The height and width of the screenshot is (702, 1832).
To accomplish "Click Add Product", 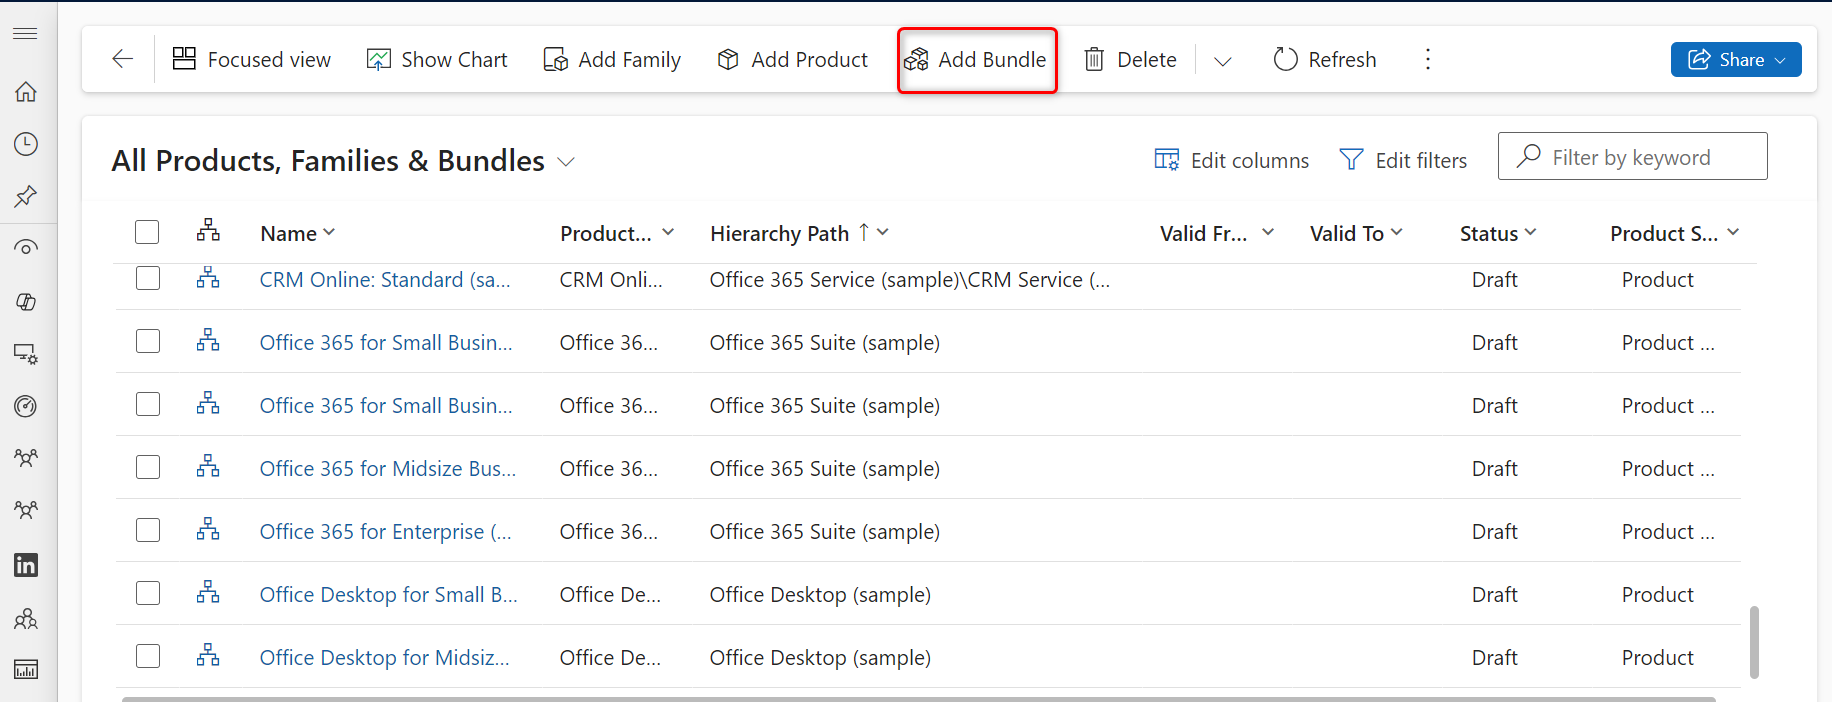I will [x=793, y=59].
